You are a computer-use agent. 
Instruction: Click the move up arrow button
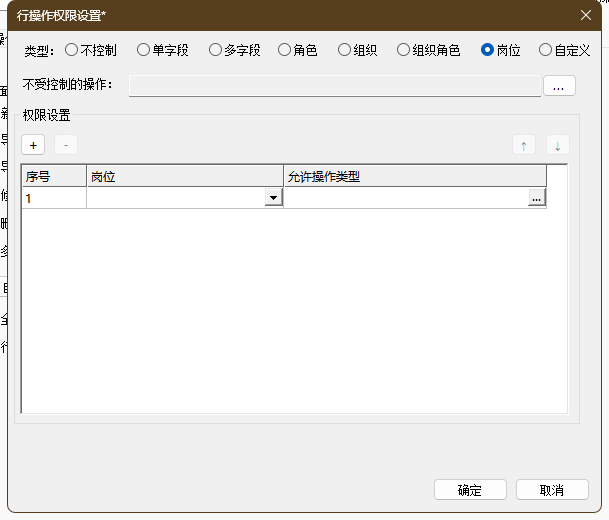pyautogui.click(x=523, y=145)
